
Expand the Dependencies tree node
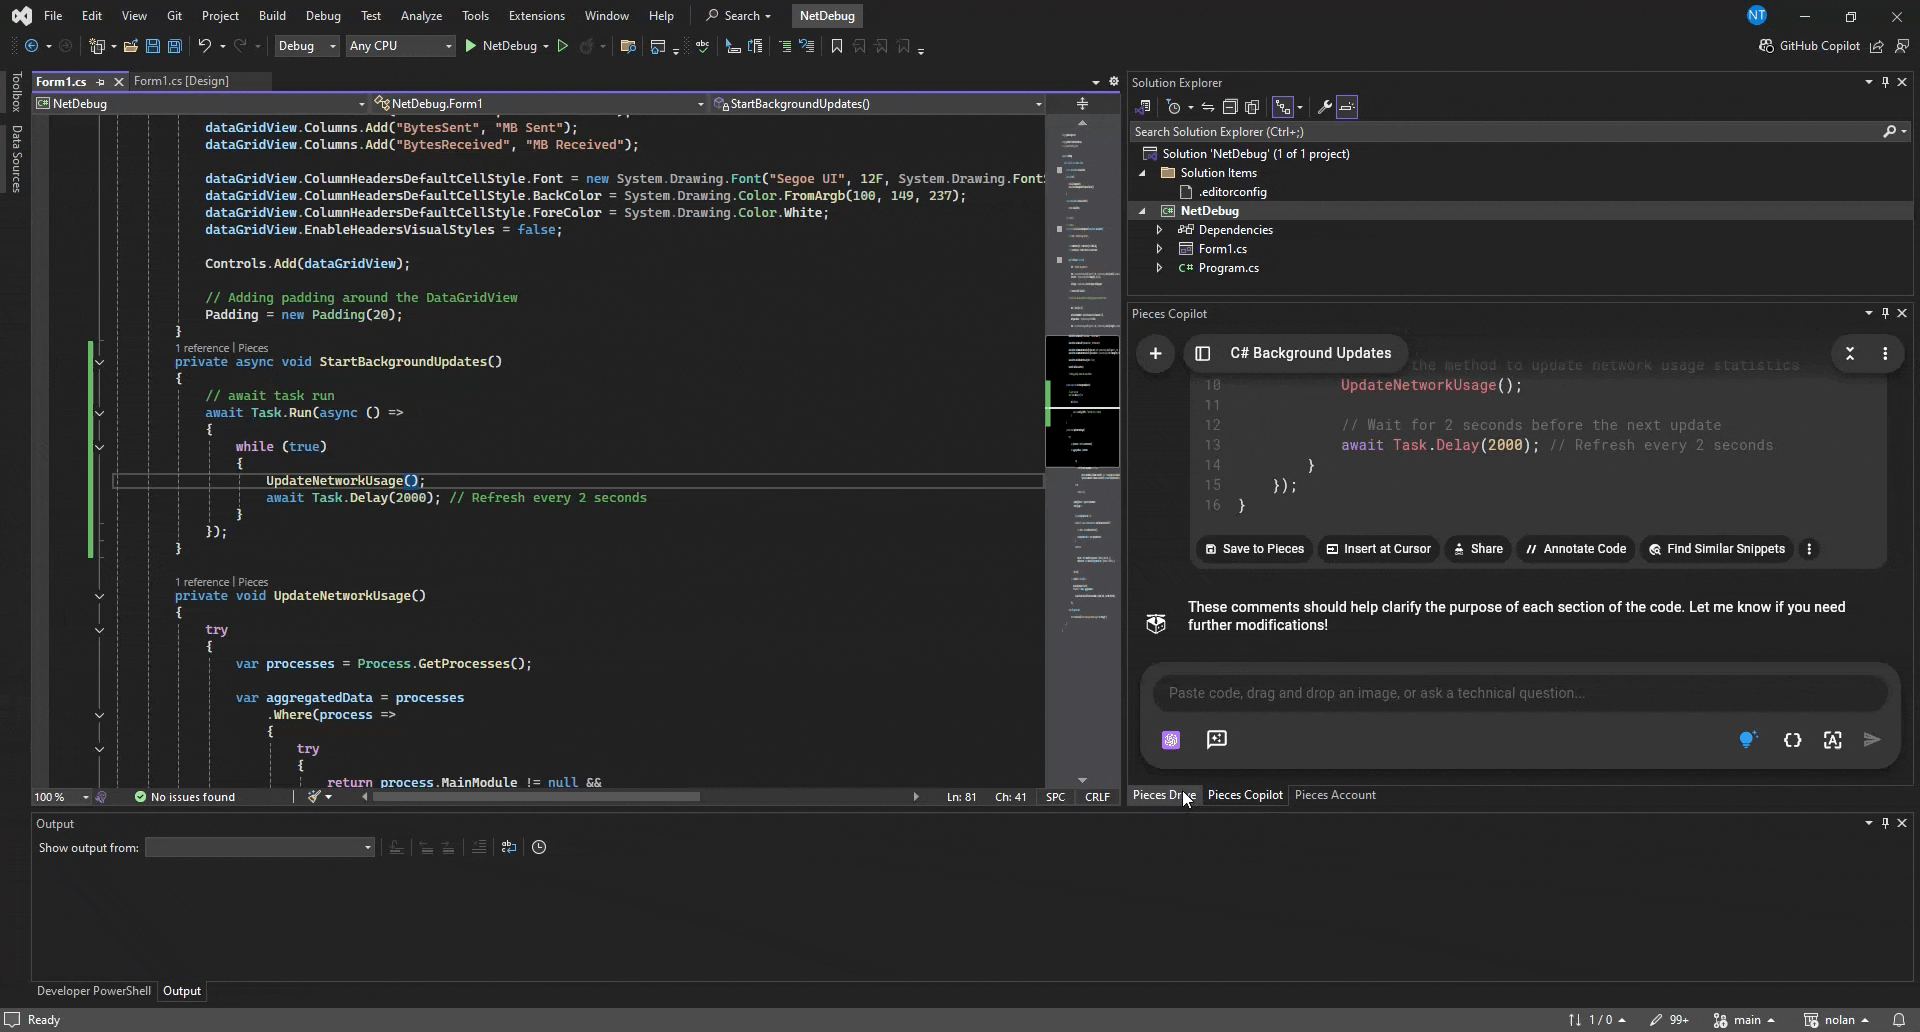tap(1159, 230)
